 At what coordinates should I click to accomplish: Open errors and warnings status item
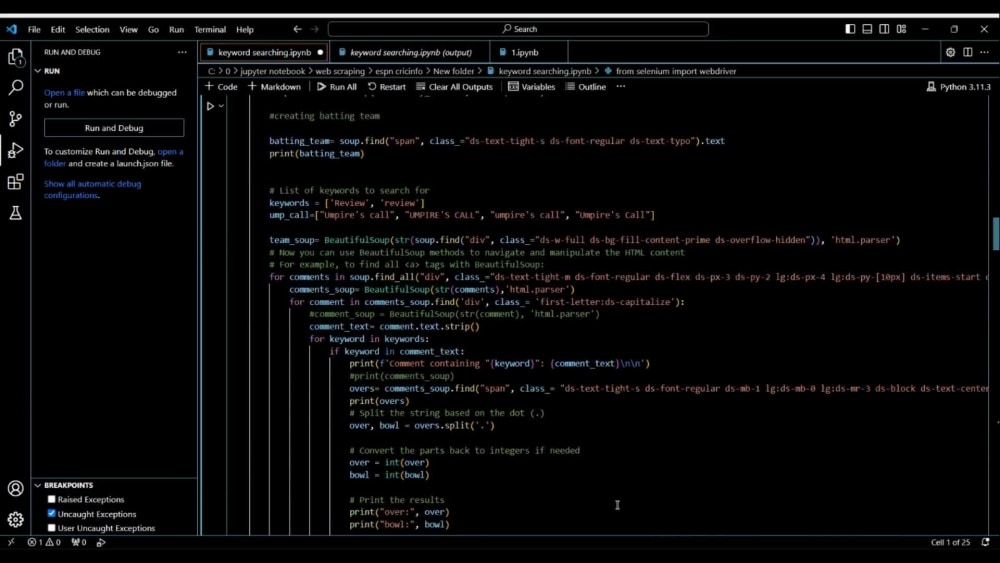[44, 543]
